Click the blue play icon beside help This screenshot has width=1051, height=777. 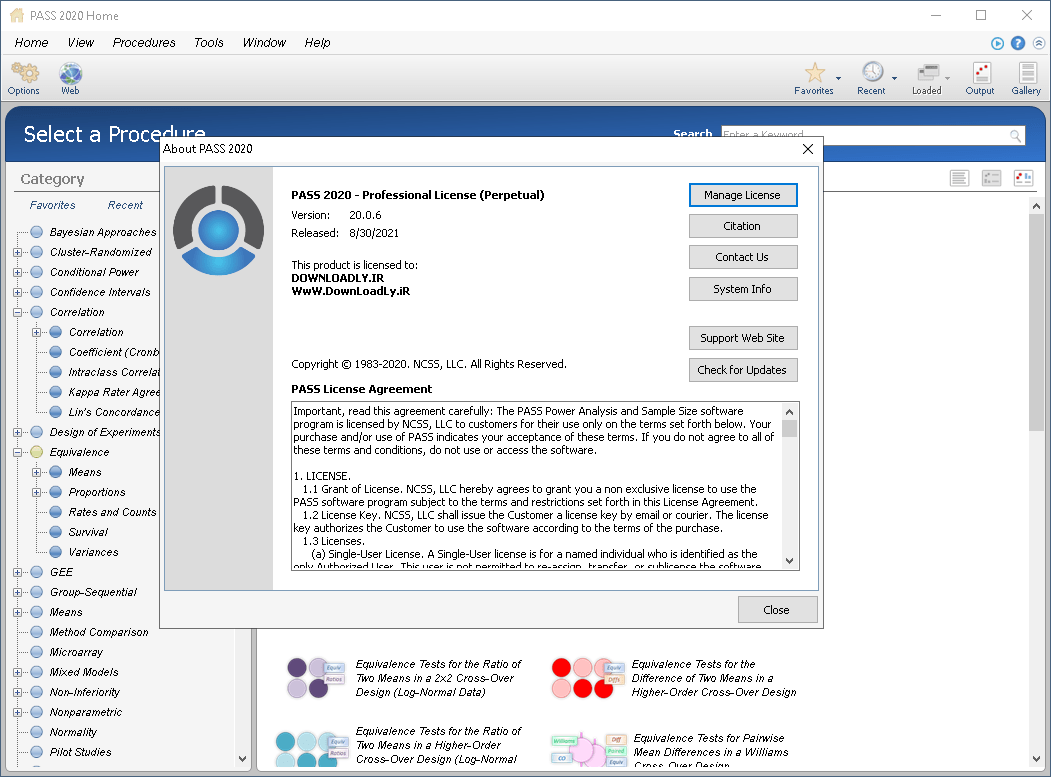997,43
